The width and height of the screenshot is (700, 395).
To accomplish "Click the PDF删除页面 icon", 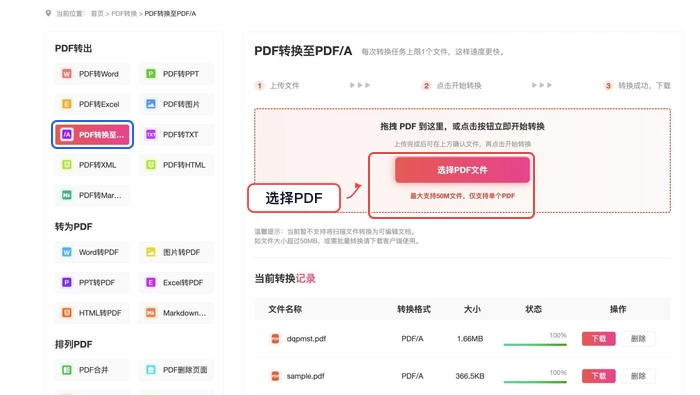I will tap(151, 370).
